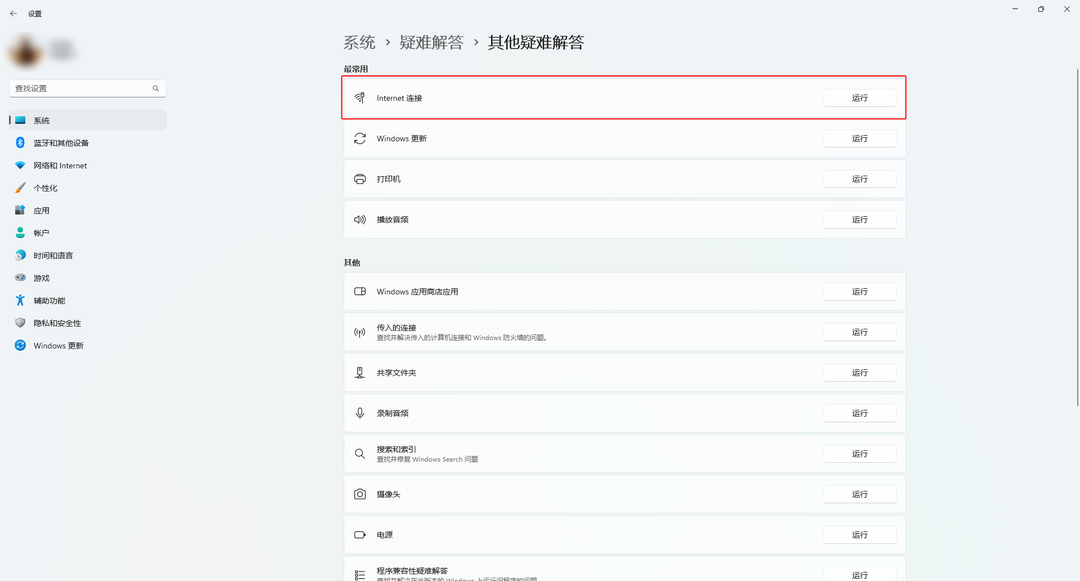
Task: Run the 传入的连接 troubleshooter
Action: (860, 332)
